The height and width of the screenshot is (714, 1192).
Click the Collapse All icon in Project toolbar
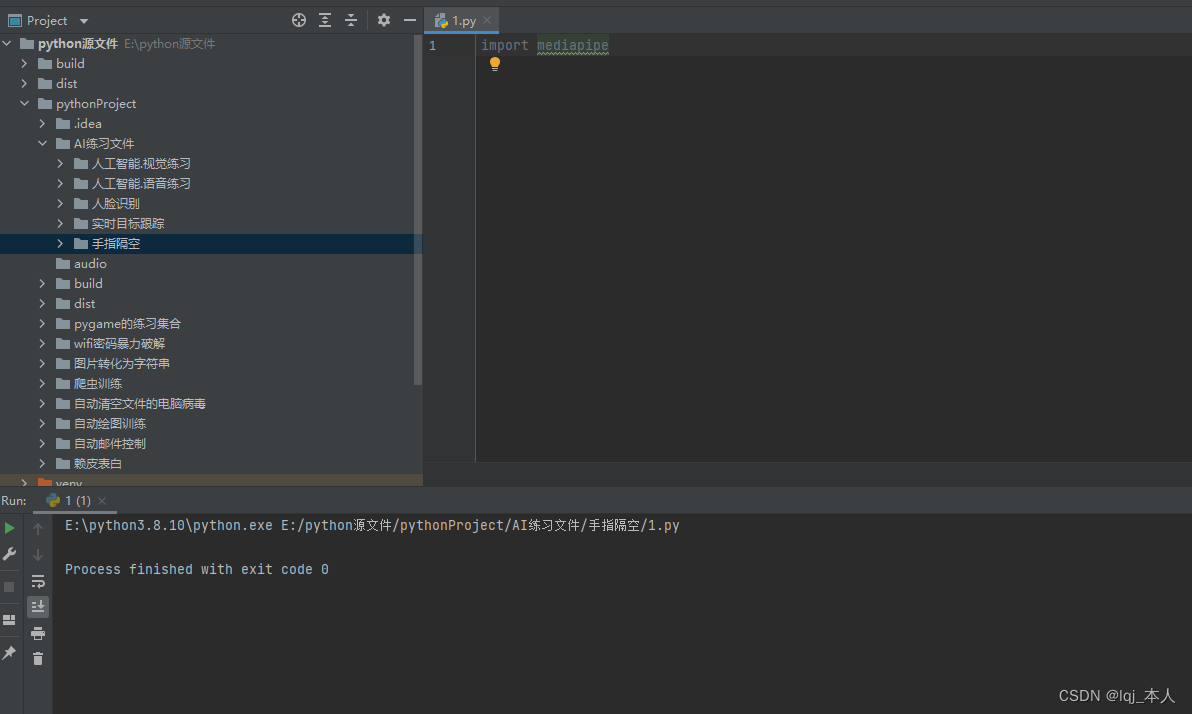coord(350,19)
